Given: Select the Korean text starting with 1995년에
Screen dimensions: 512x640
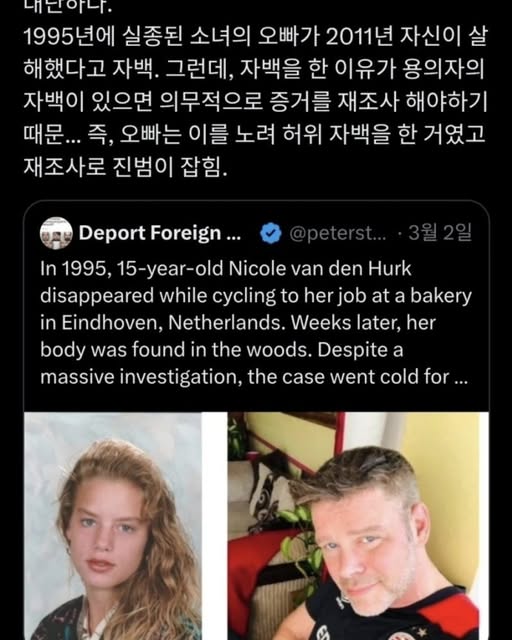Looking at the screenshot, I should point(255,37).
